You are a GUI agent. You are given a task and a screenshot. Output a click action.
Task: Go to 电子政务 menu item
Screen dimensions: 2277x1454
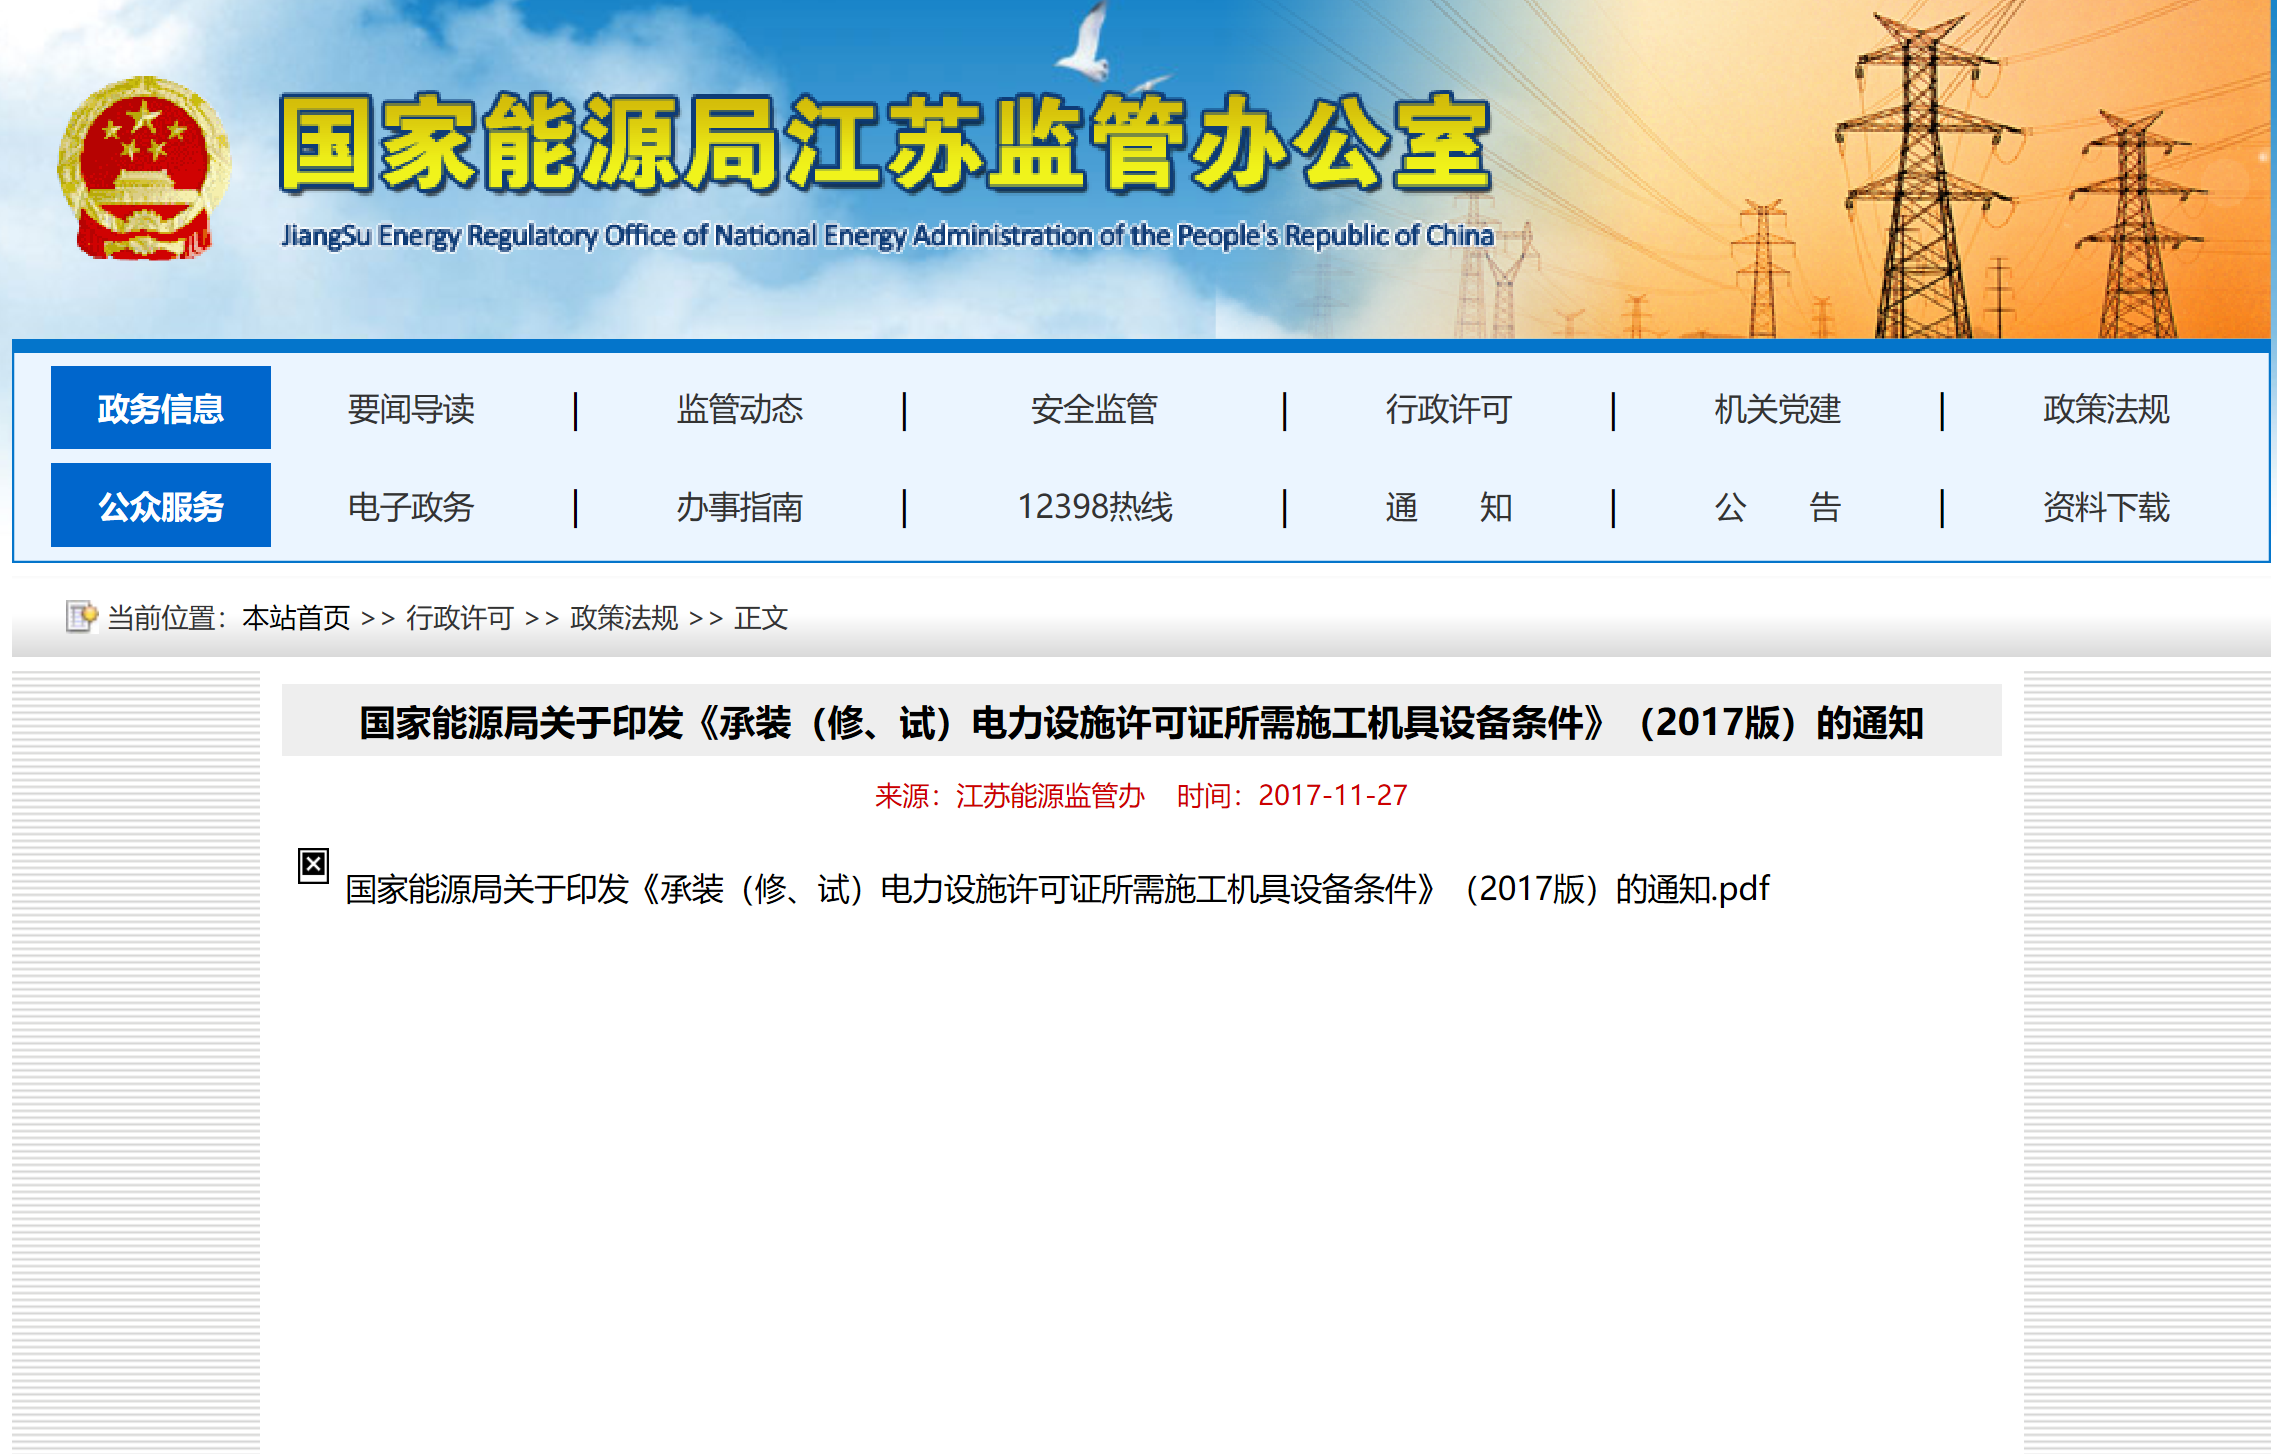point(411,507)
